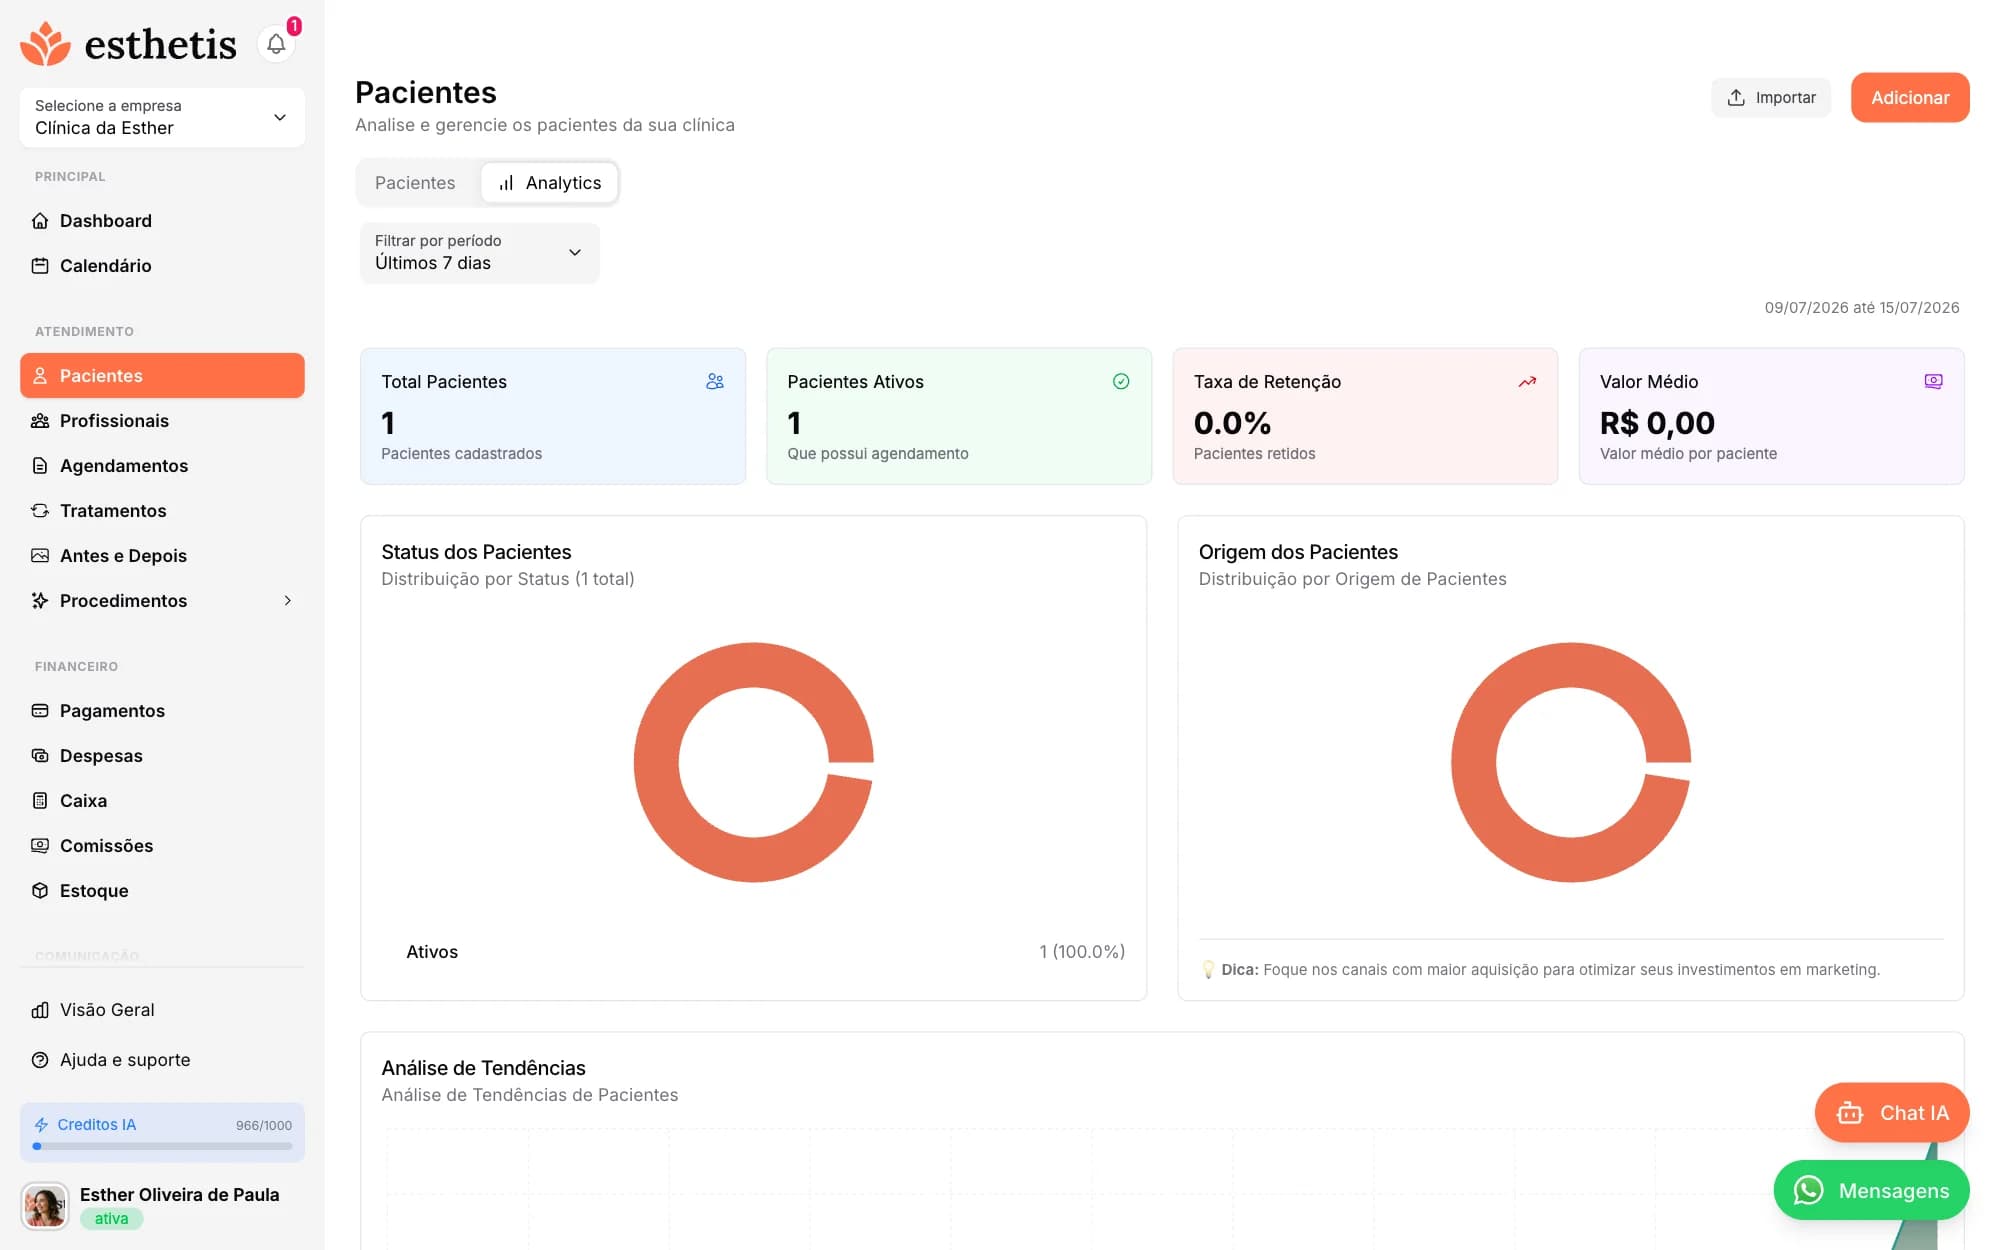Click the Profissionais group icon
This screenshot has width=2000, height=1250.
click(x=40, y=421)
